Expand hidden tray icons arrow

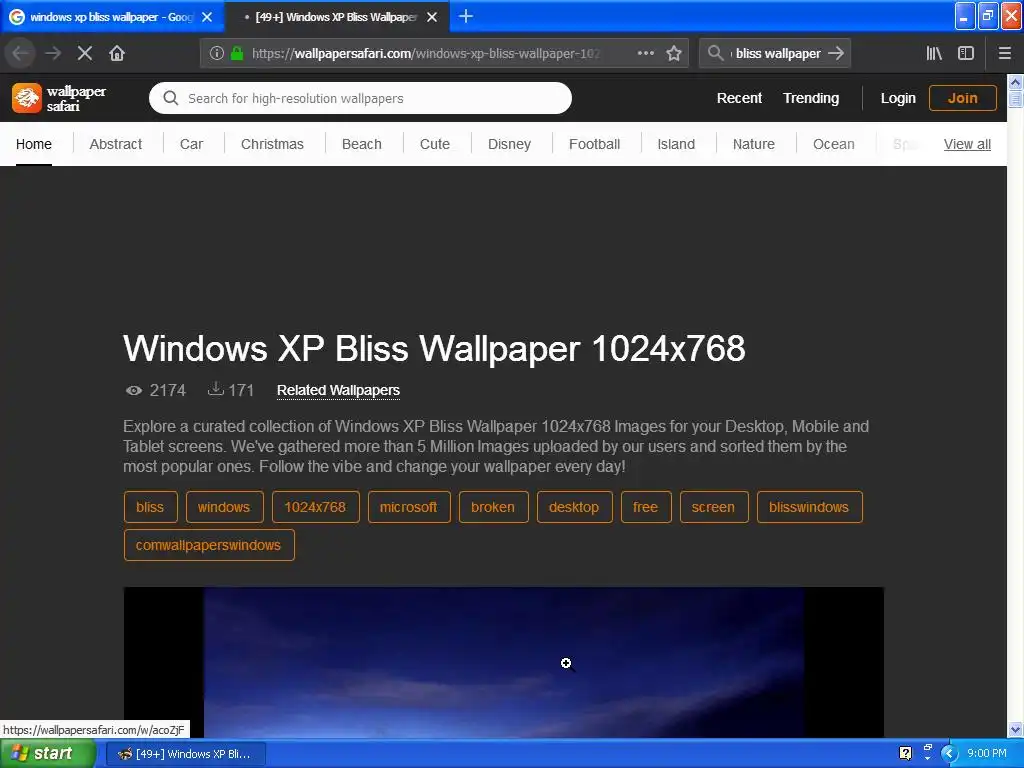click(x=949, y=753)
